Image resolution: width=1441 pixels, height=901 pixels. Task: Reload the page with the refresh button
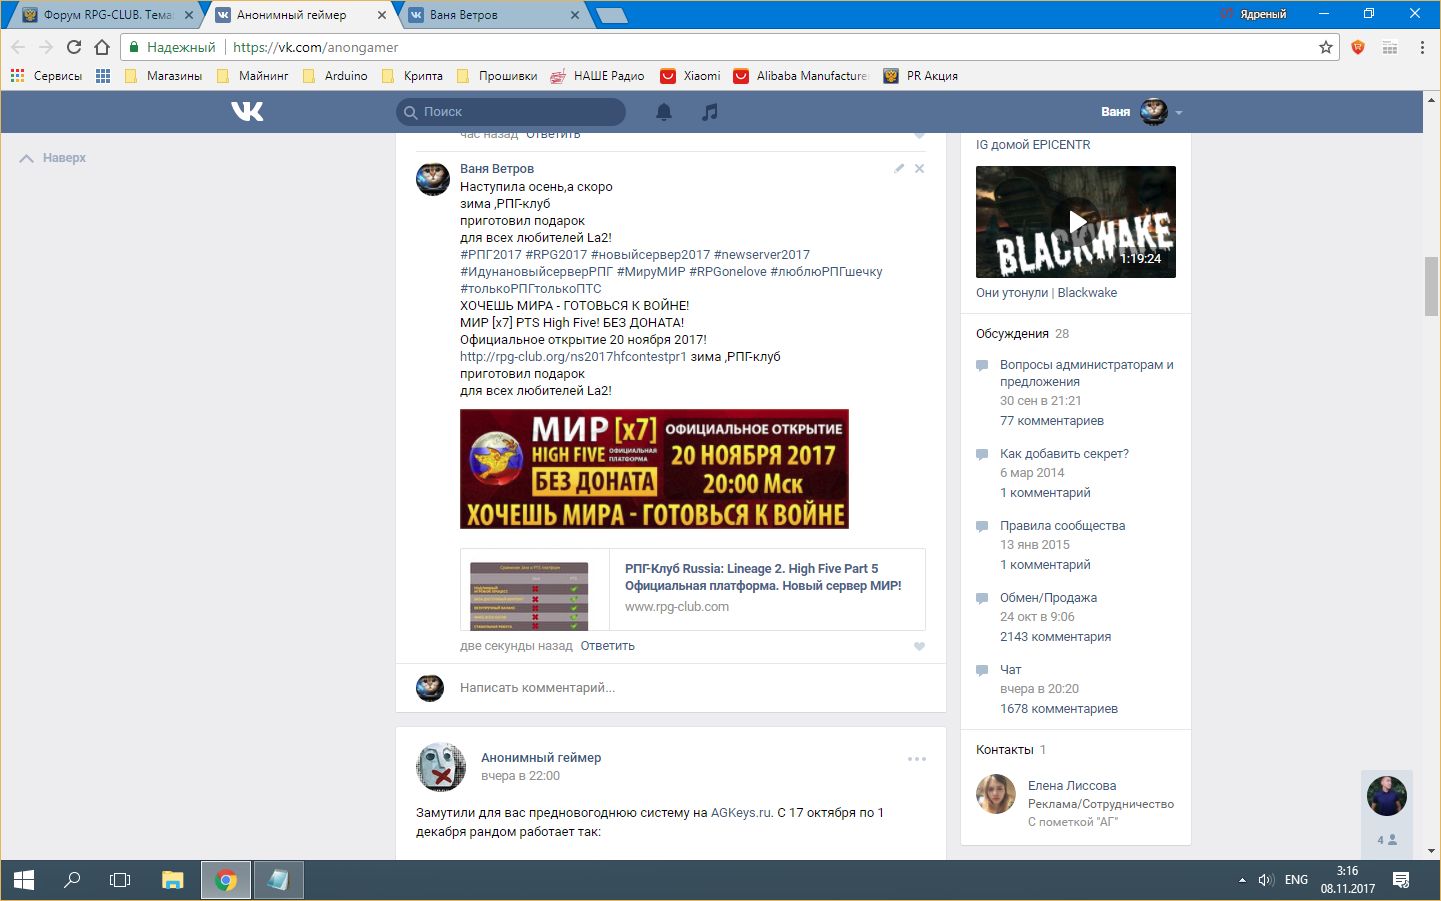tap(74, 47)
